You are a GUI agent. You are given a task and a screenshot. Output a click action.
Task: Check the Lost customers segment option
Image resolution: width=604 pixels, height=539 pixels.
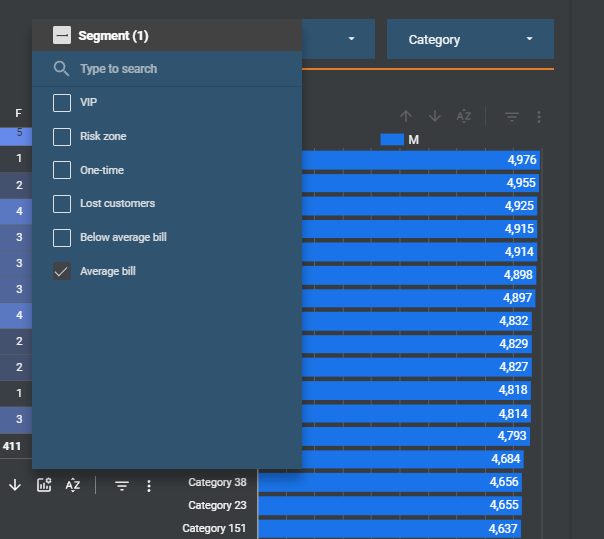(x=62, y=204)
